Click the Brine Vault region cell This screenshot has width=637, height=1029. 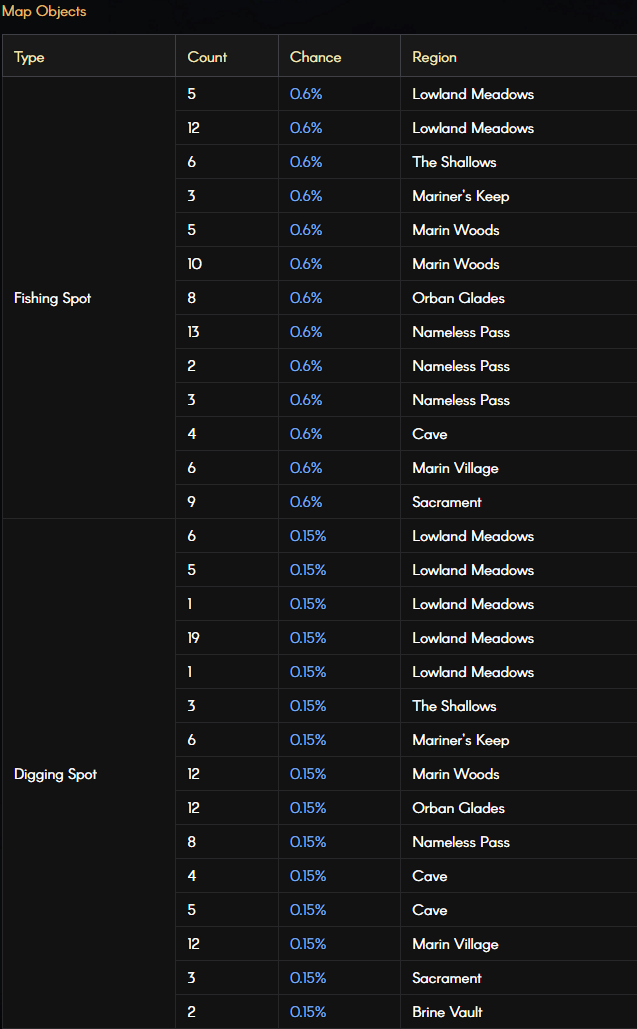(518, 1012)
